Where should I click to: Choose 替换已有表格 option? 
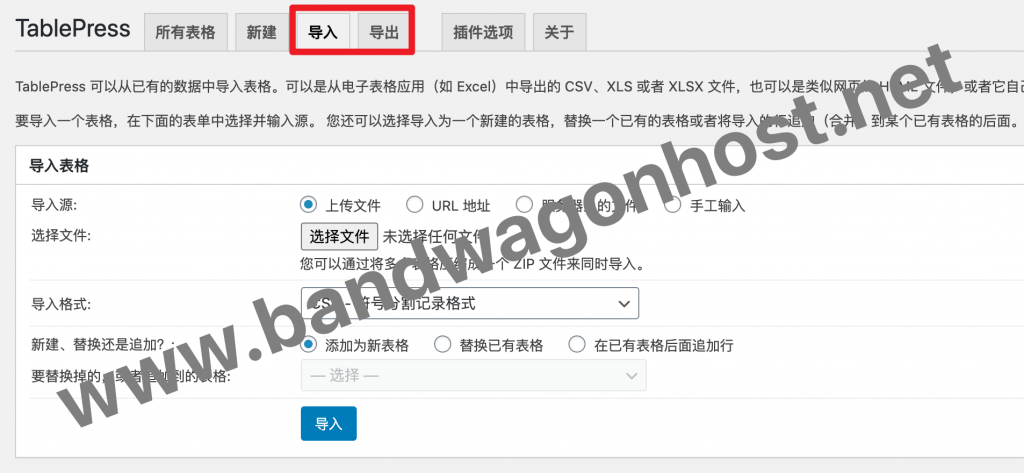click(443, 344)
